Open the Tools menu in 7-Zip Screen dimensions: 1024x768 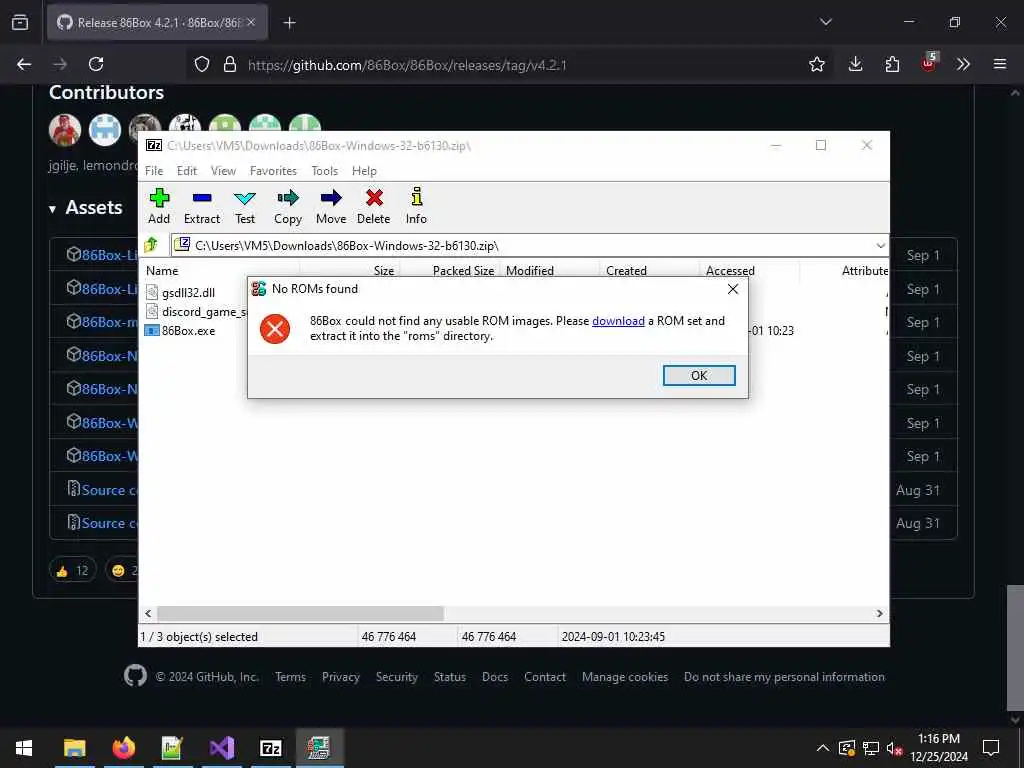coord(325,170)
